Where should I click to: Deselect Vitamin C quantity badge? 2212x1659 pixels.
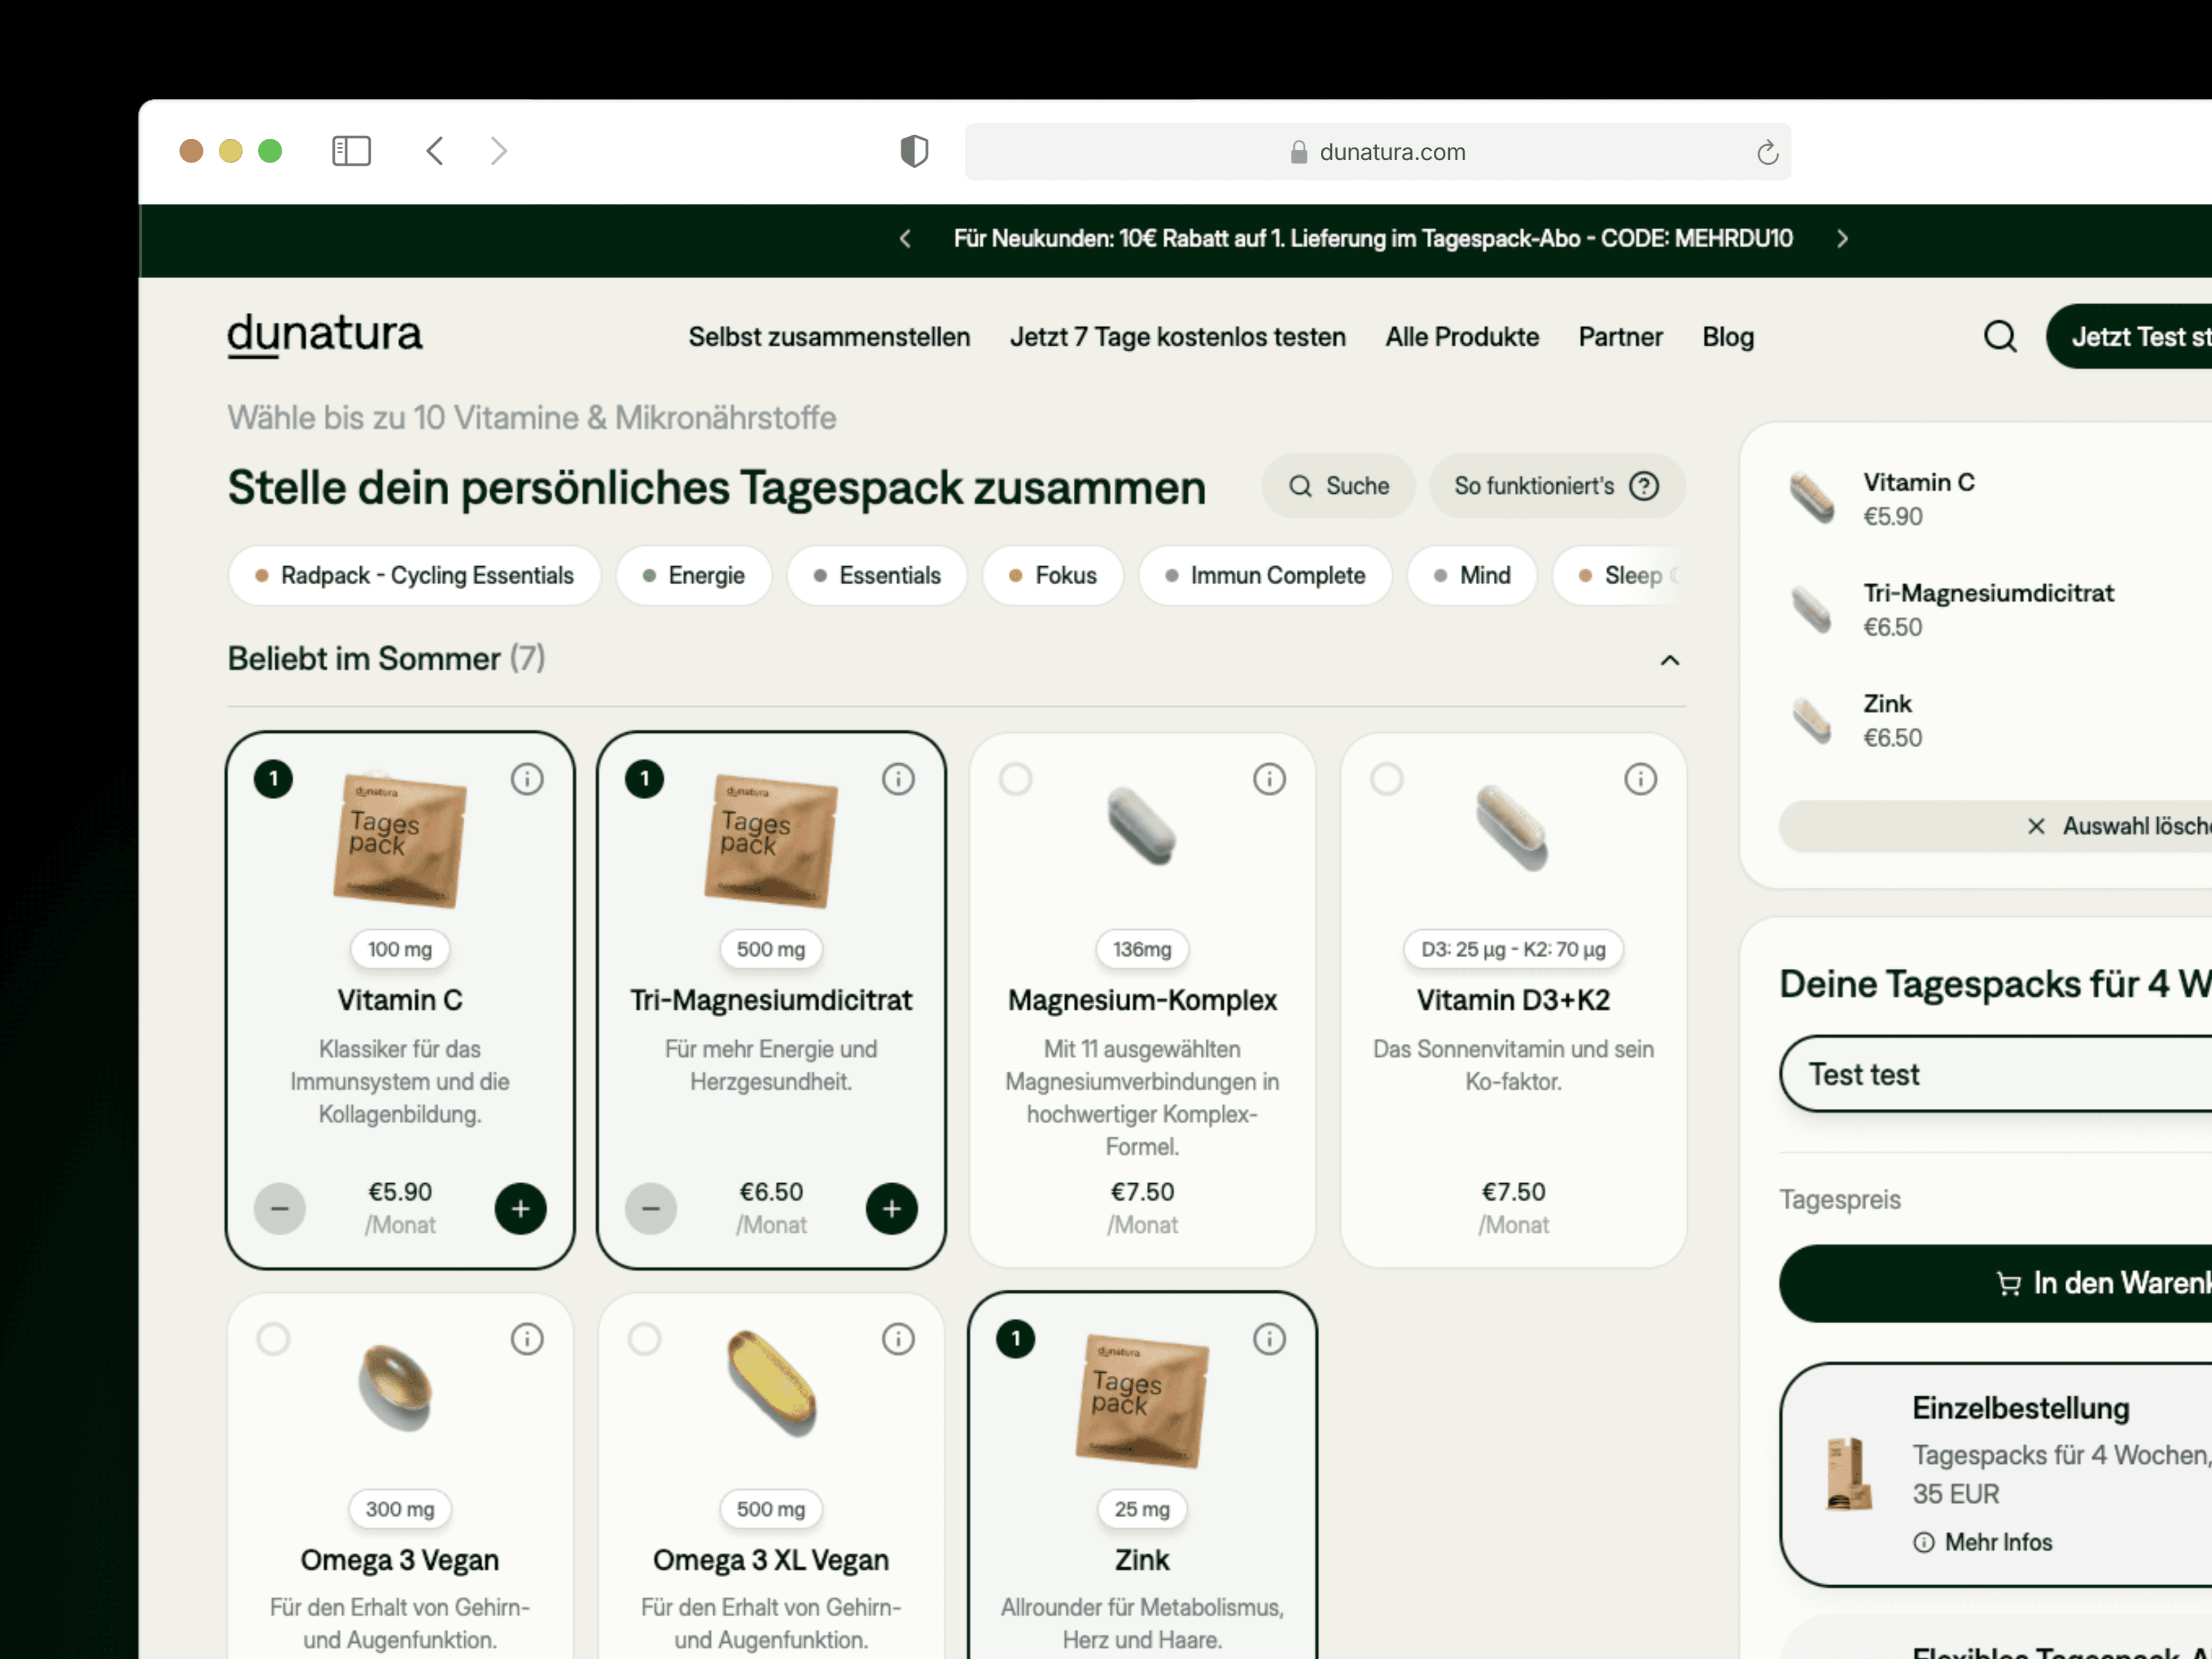coord(273,779)
